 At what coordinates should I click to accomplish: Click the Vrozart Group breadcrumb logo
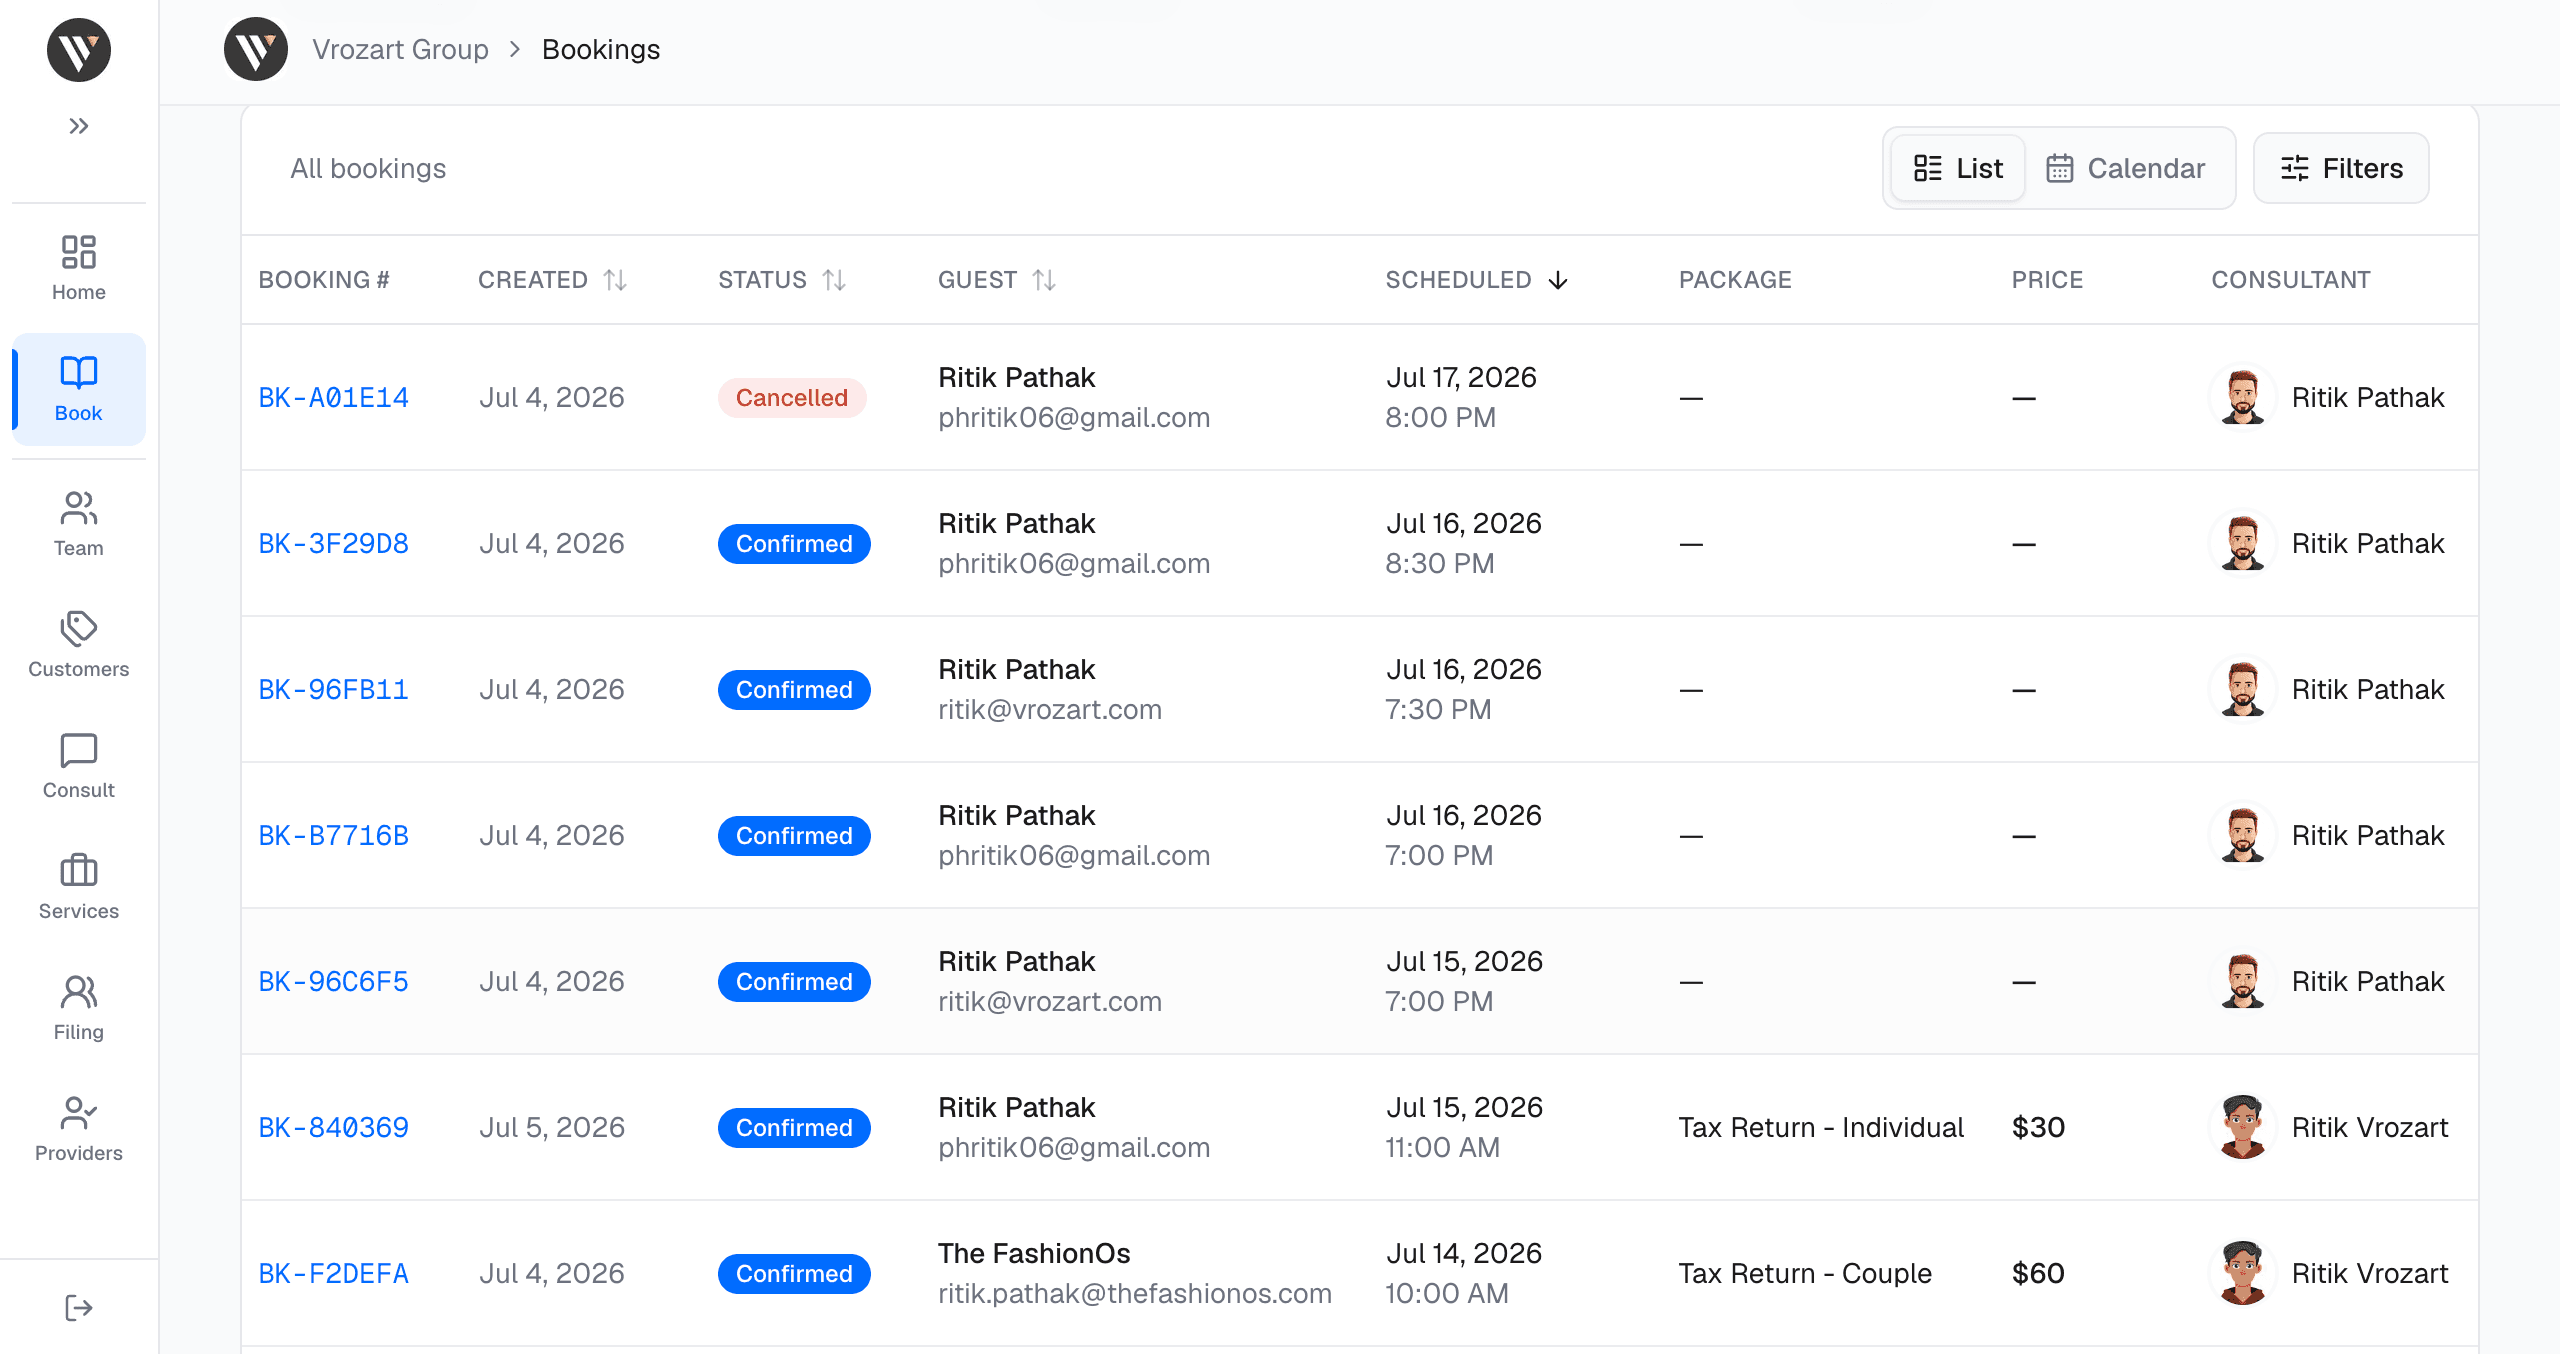[x=256, y=49]
